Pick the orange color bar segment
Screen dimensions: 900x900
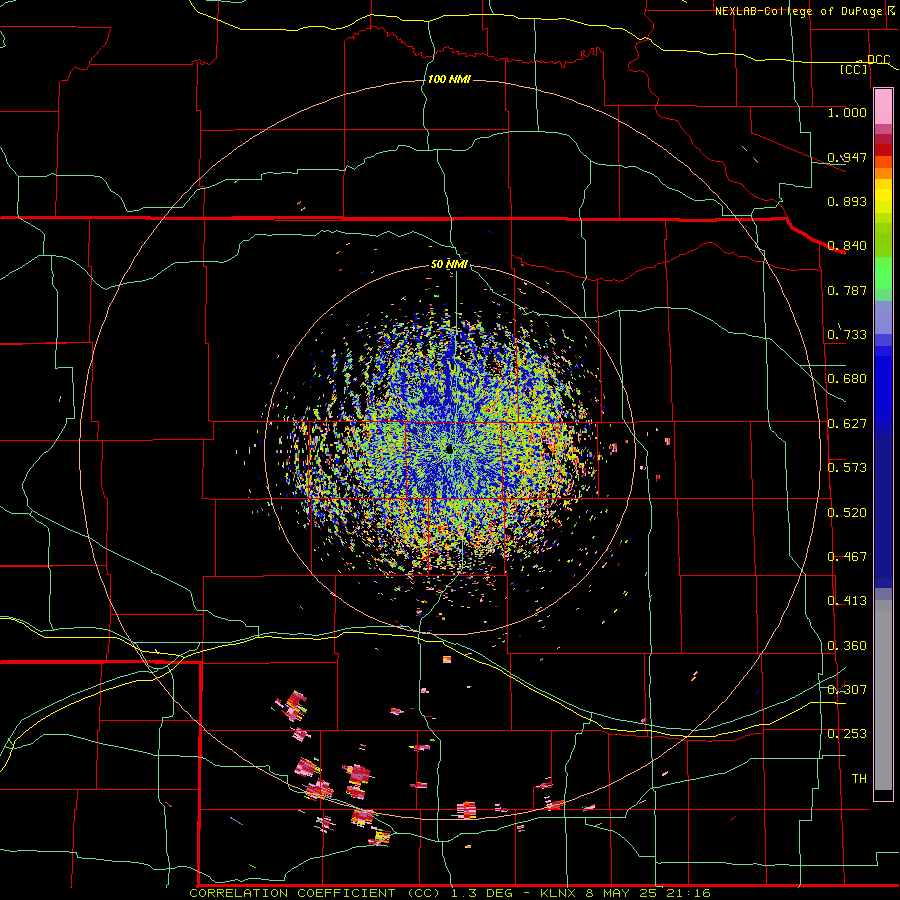click(x=883, y=173)
